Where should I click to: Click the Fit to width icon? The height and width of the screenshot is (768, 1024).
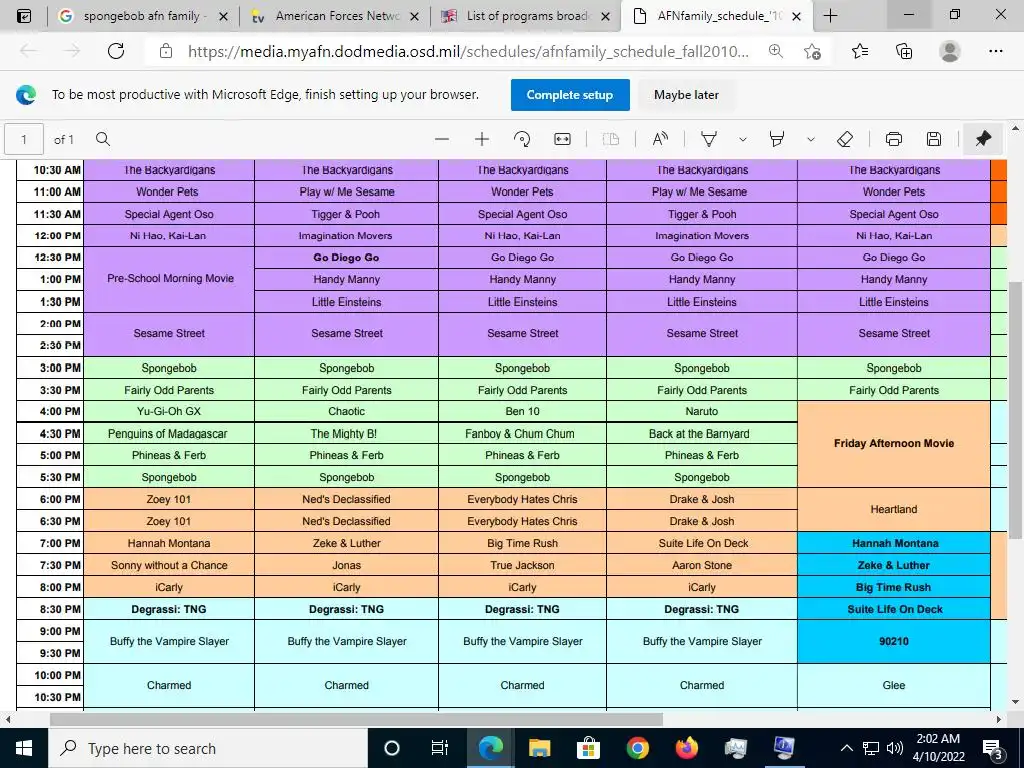pyautogui.click(x=562, y=139)
